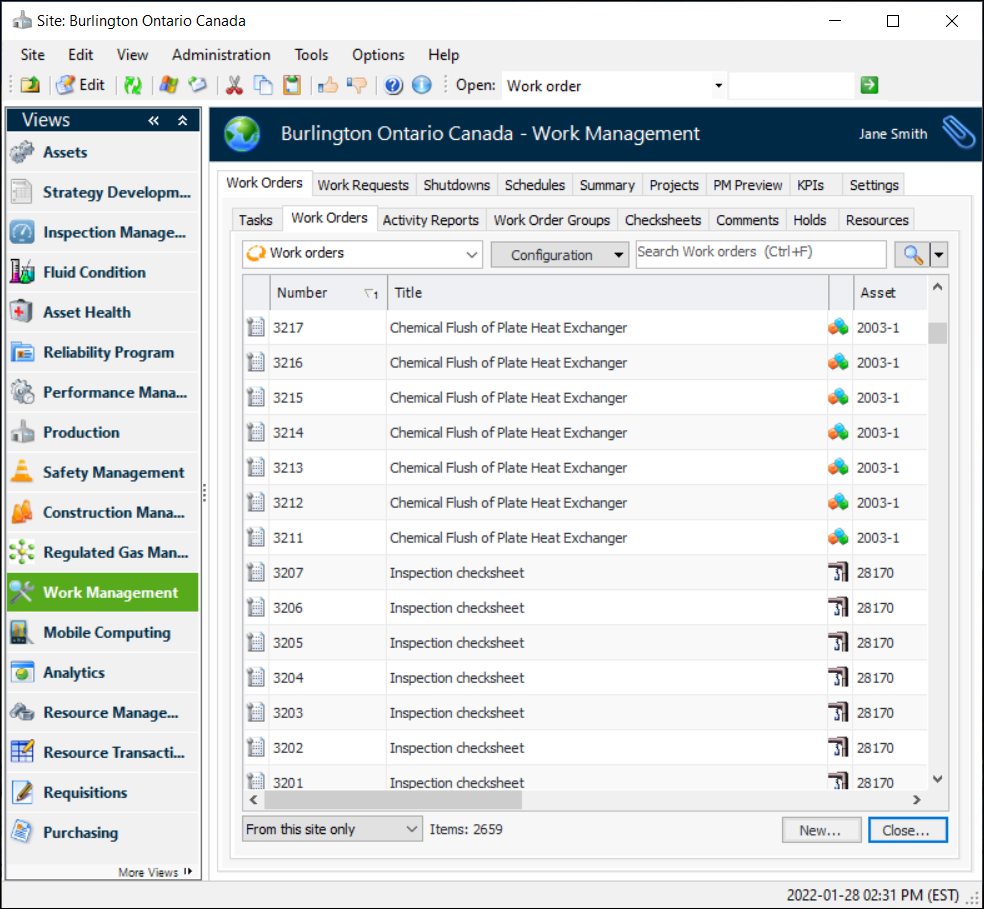Open Help with the question mark icon
This screenshot has width=984, height=909.
click(x=393, y=86)
